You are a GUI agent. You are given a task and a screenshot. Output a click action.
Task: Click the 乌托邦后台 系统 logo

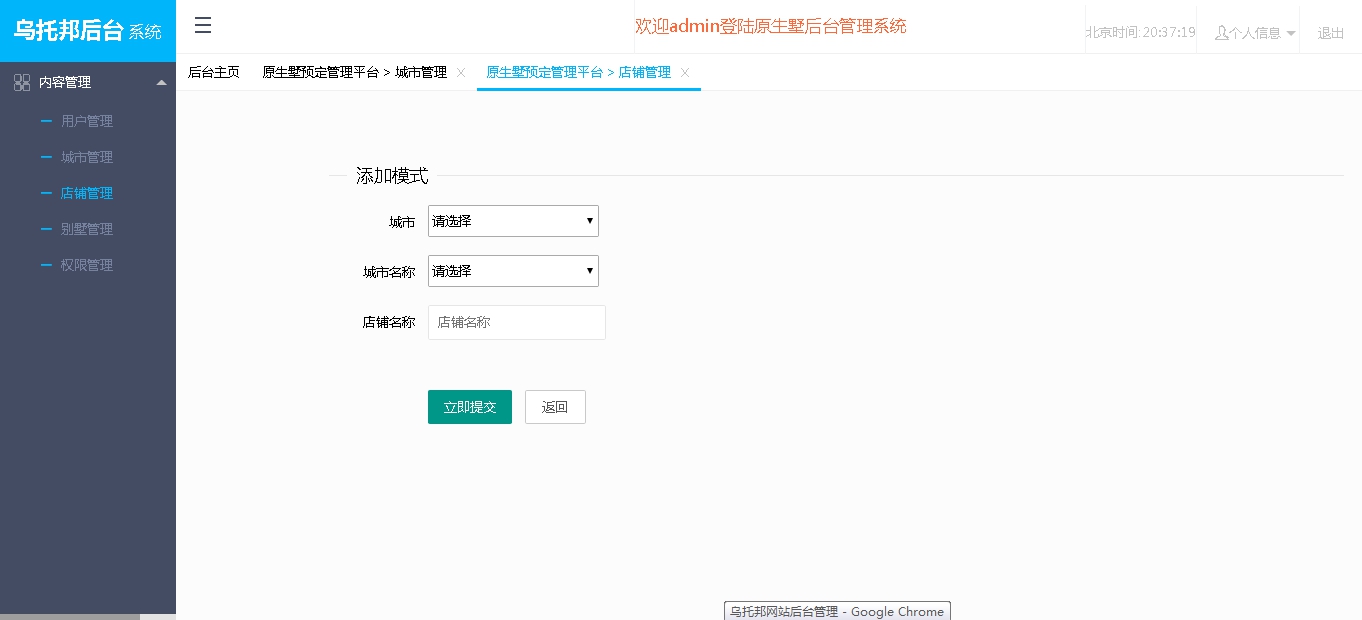coord(88,31)
